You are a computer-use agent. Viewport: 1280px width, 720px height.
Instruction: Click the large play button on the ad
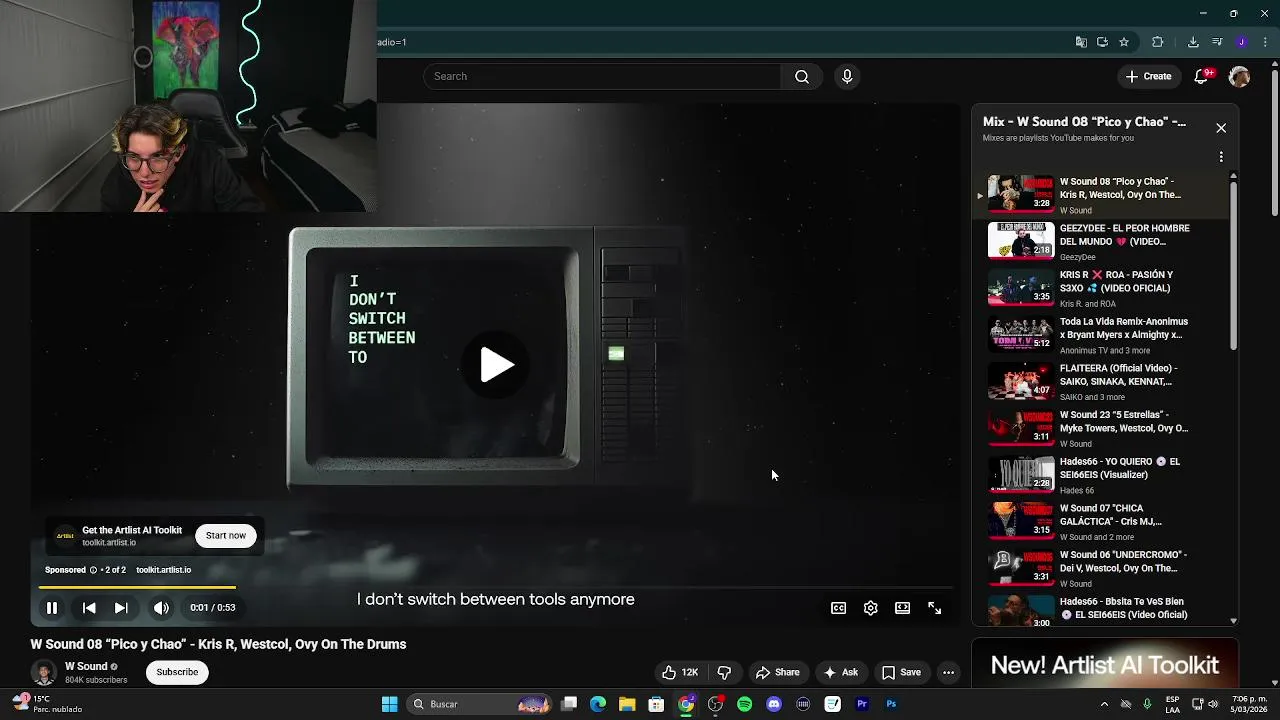pos(496,365)
